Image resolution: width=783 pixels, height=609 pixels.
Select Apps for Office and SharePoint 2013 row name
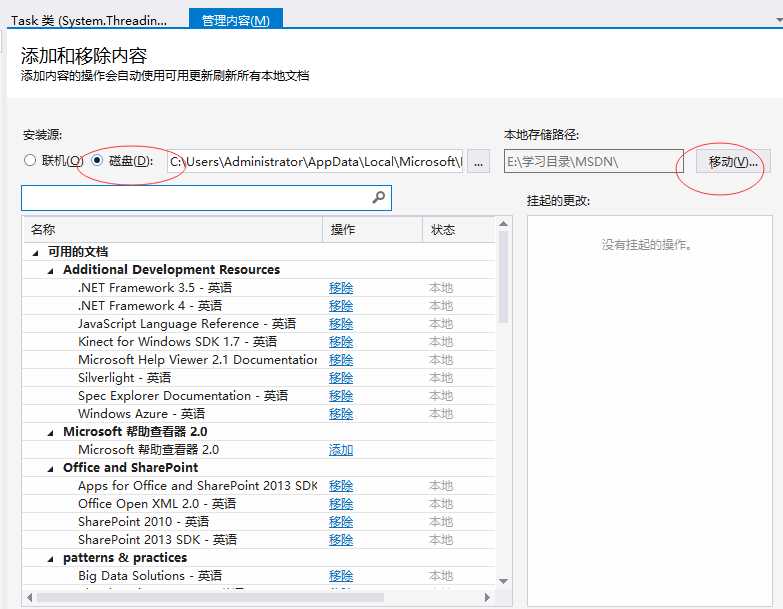coord(198,486)
